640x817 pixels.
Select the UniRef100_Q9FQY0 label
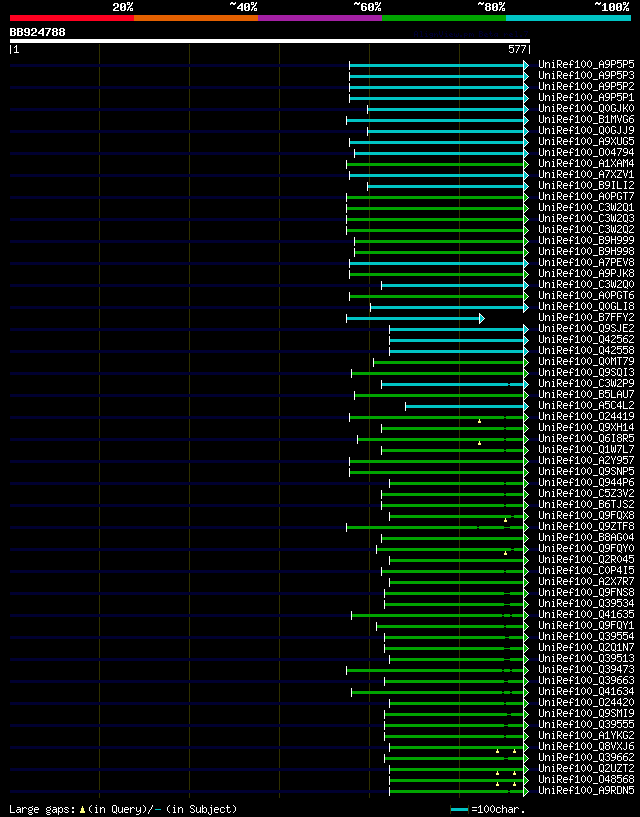click(586, 549)
